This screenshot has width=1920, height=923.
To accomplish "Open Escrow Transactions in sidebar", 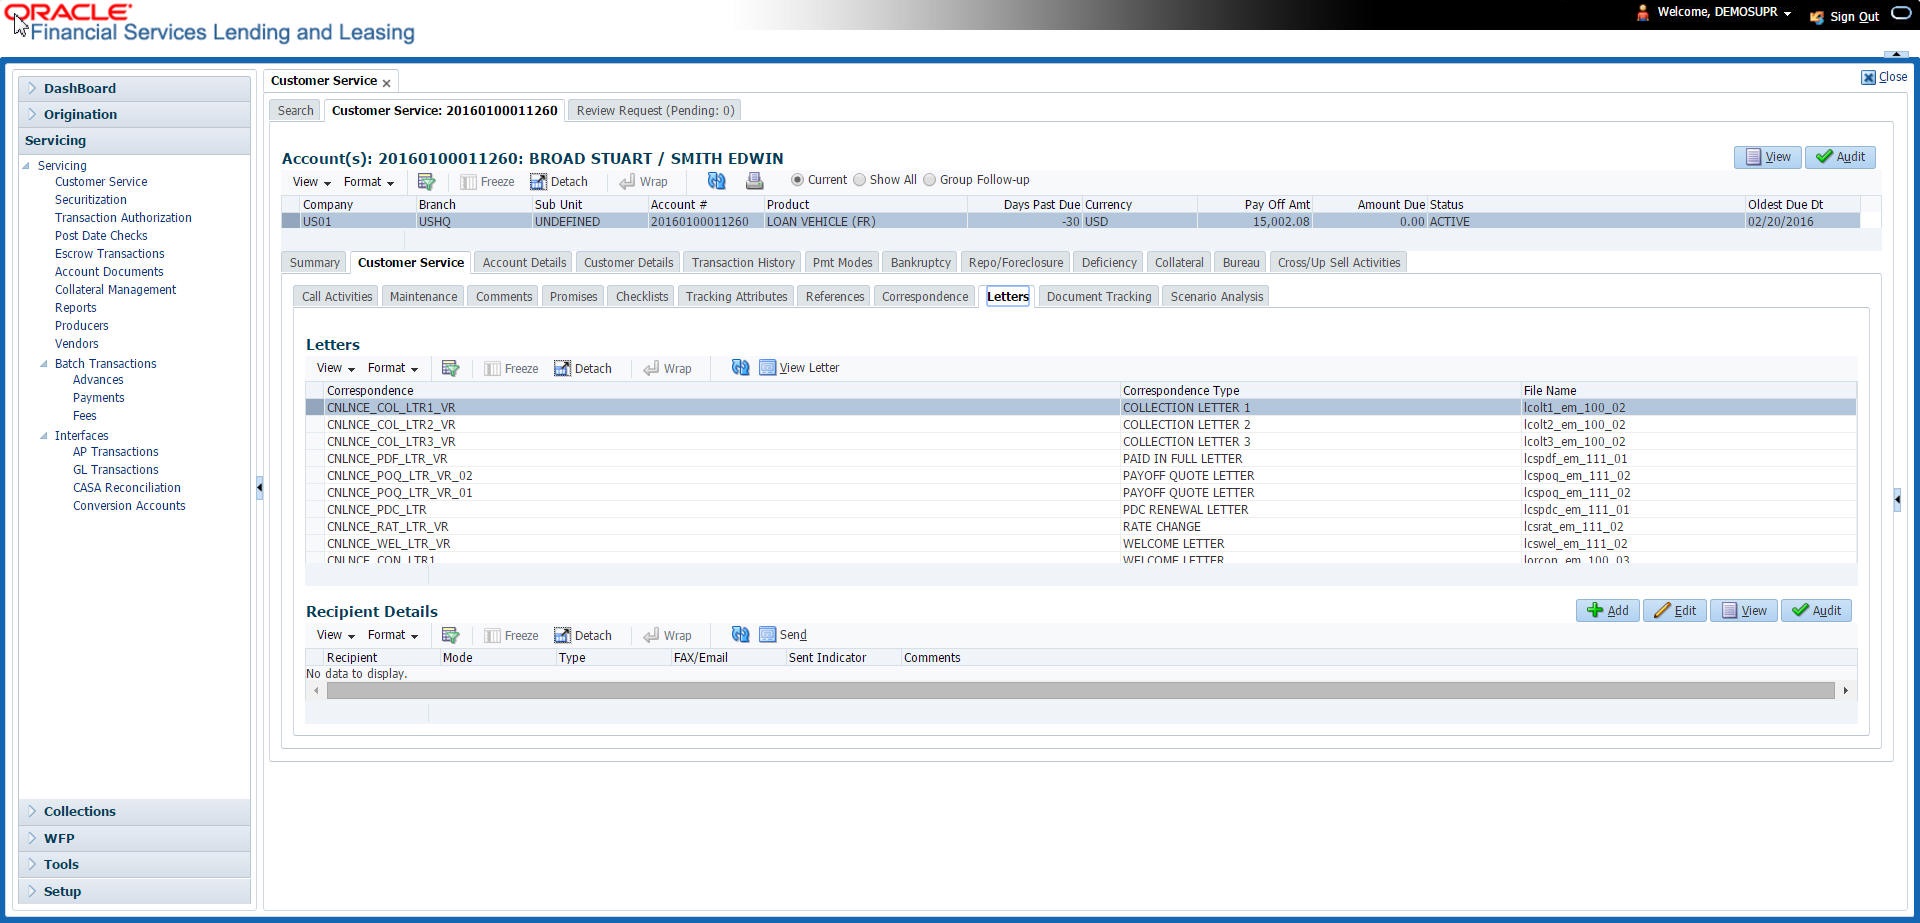I will pos(109,253).
